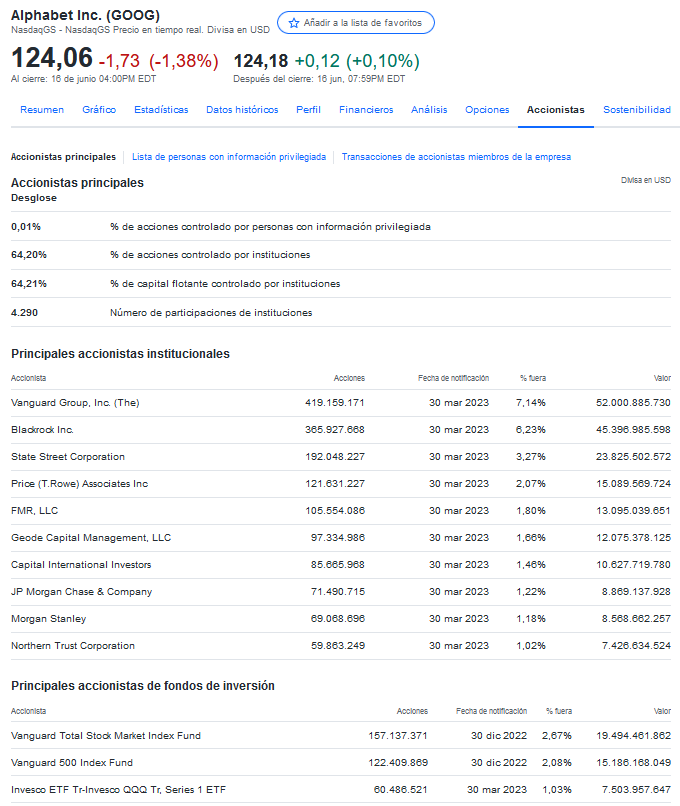Open Lista de personas con información privilegiada

point(229,157)
